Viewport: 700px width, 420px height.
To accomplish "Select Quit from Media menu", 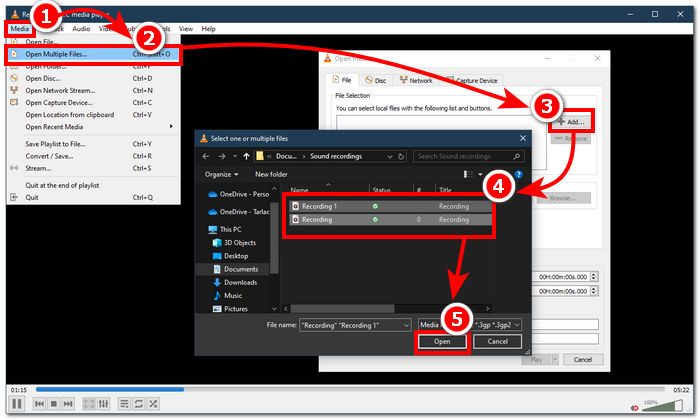I will pos(94,197).
